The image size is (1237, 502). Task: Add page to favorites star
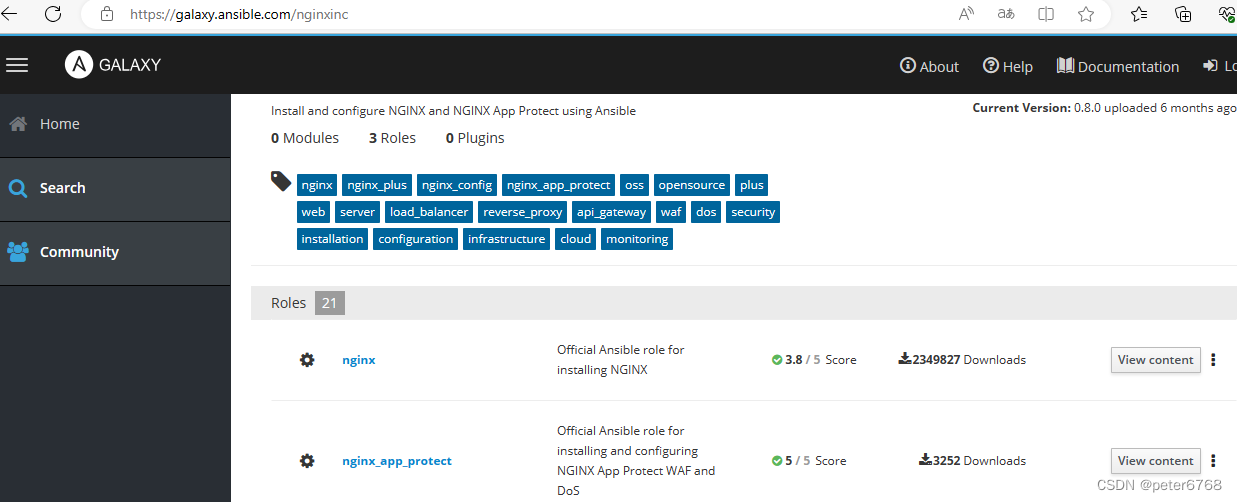(1086, 14)
